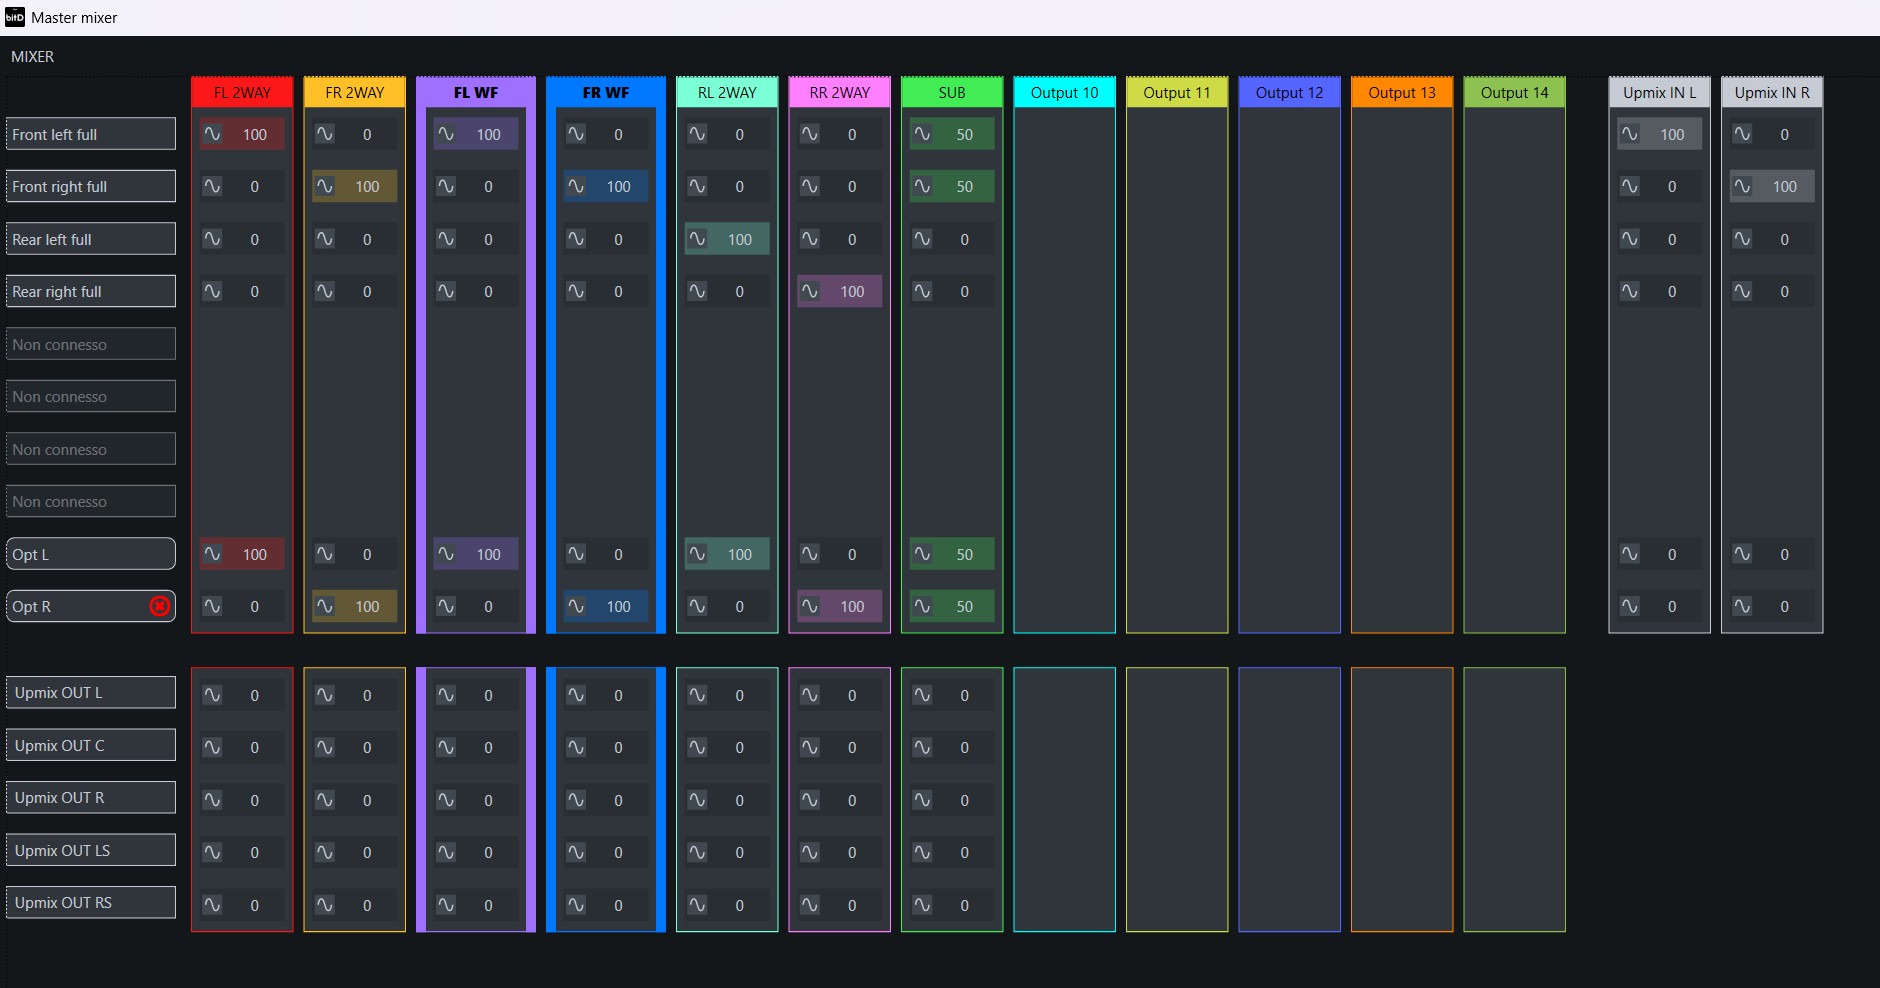Screen dimensions: 1880x988
Task: Click the Rear left full input label
Action: 91,239
